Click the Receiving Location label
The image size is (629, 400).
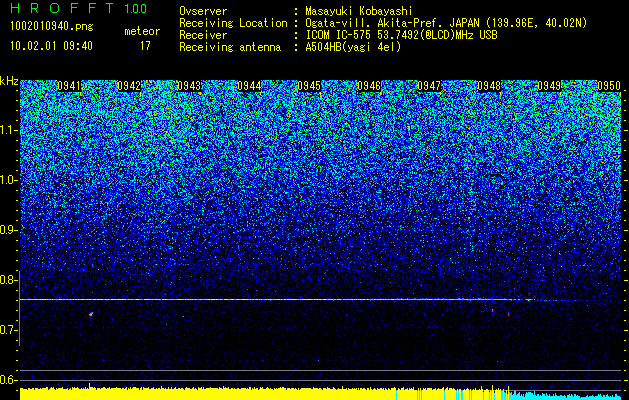(233, 23)
